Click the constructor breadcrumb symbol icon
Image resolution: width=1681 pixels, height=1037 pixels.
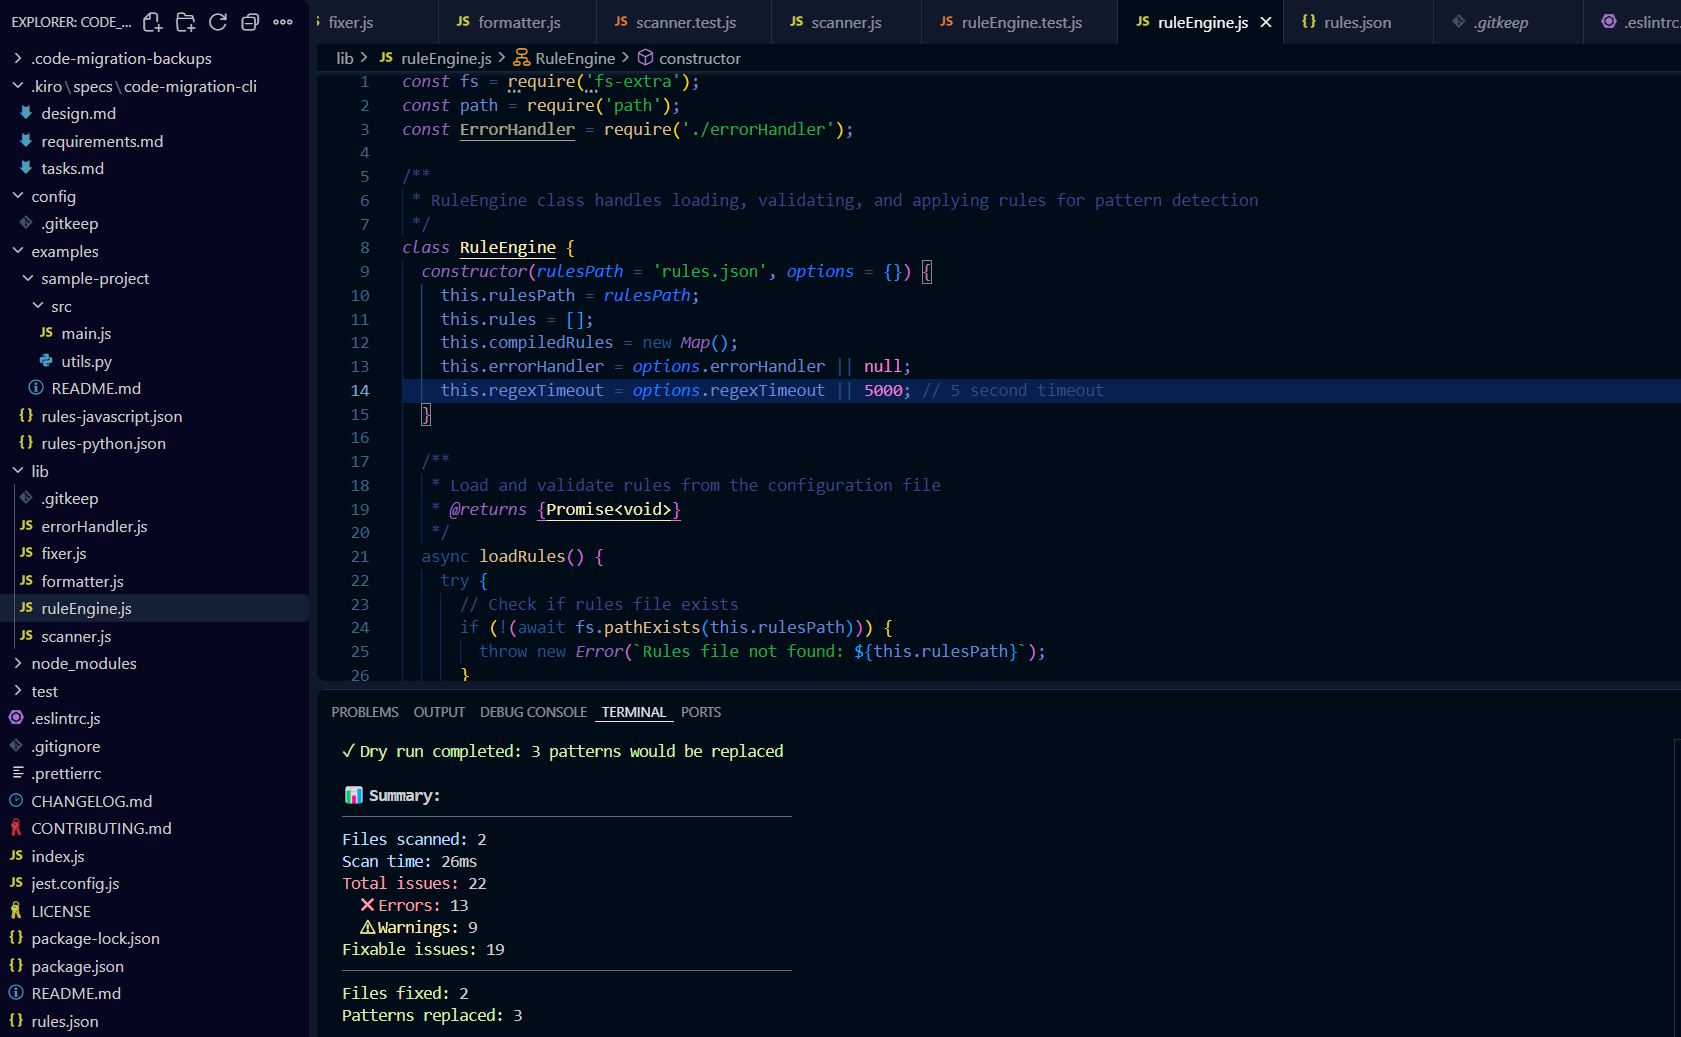point(645,58)
